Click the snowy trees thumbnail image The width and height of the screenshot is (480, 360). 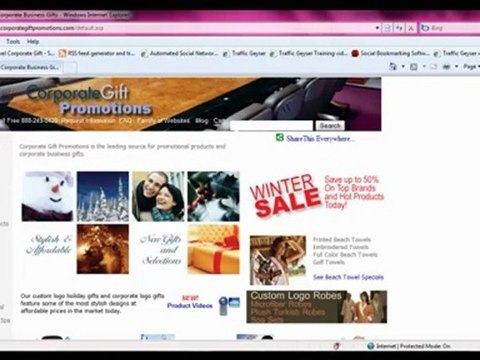[103, 196]
